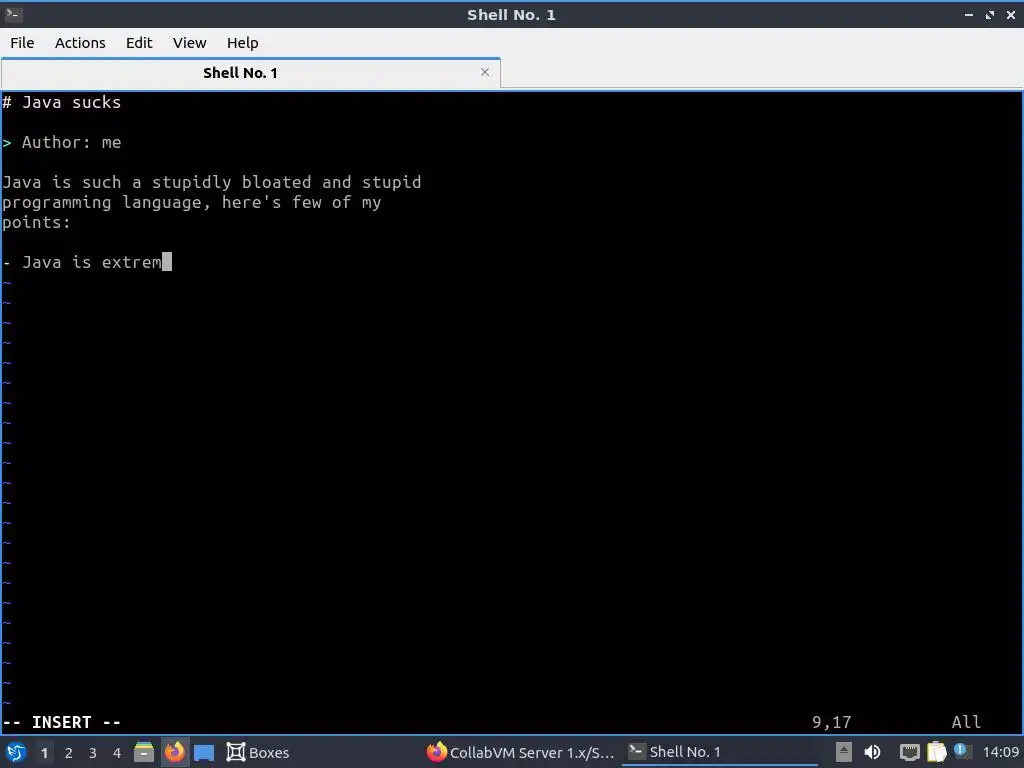Switch to the CollabVM Server Firefox window
The image size is (1024, 768).
pyautogui.click(x=520, y=752)
